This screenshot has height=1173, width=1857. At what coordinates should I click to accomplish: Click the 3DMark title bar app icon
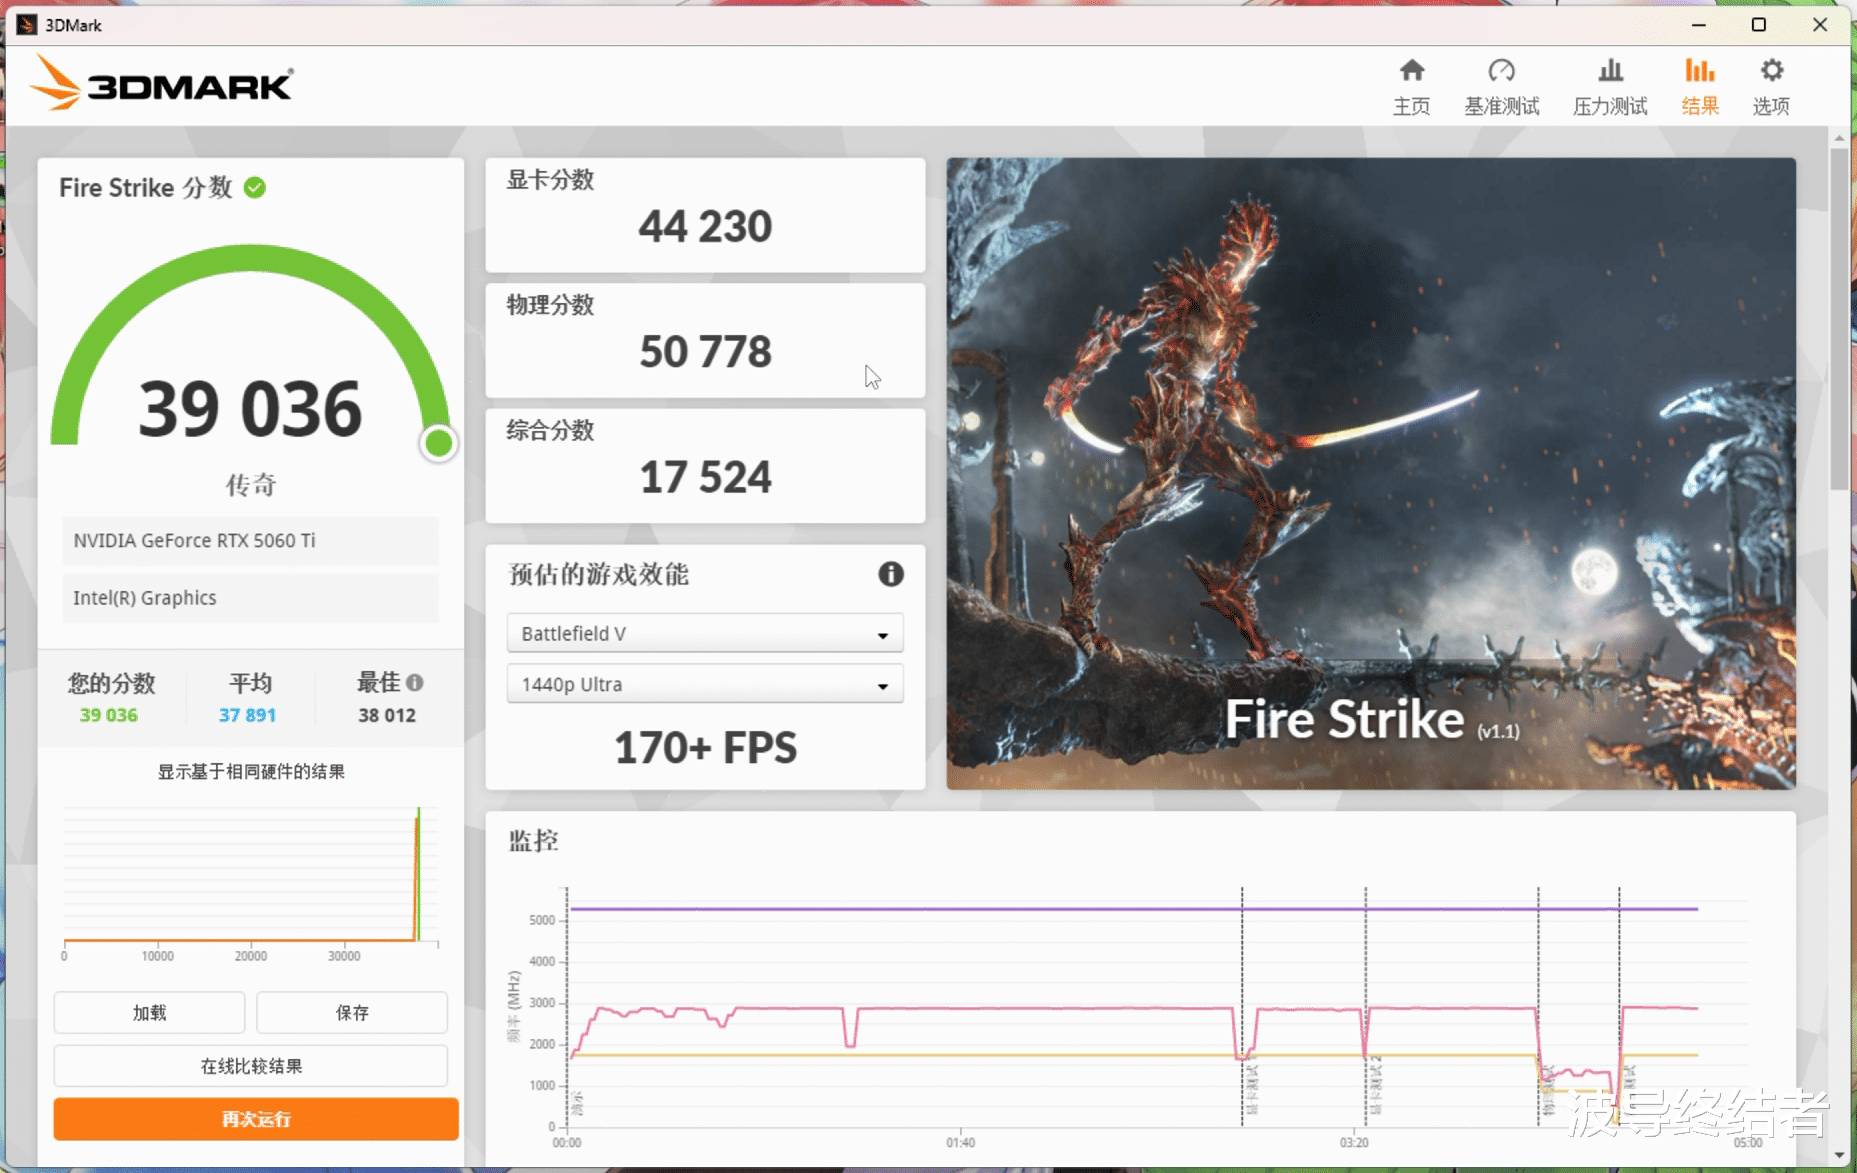[26, 25]
